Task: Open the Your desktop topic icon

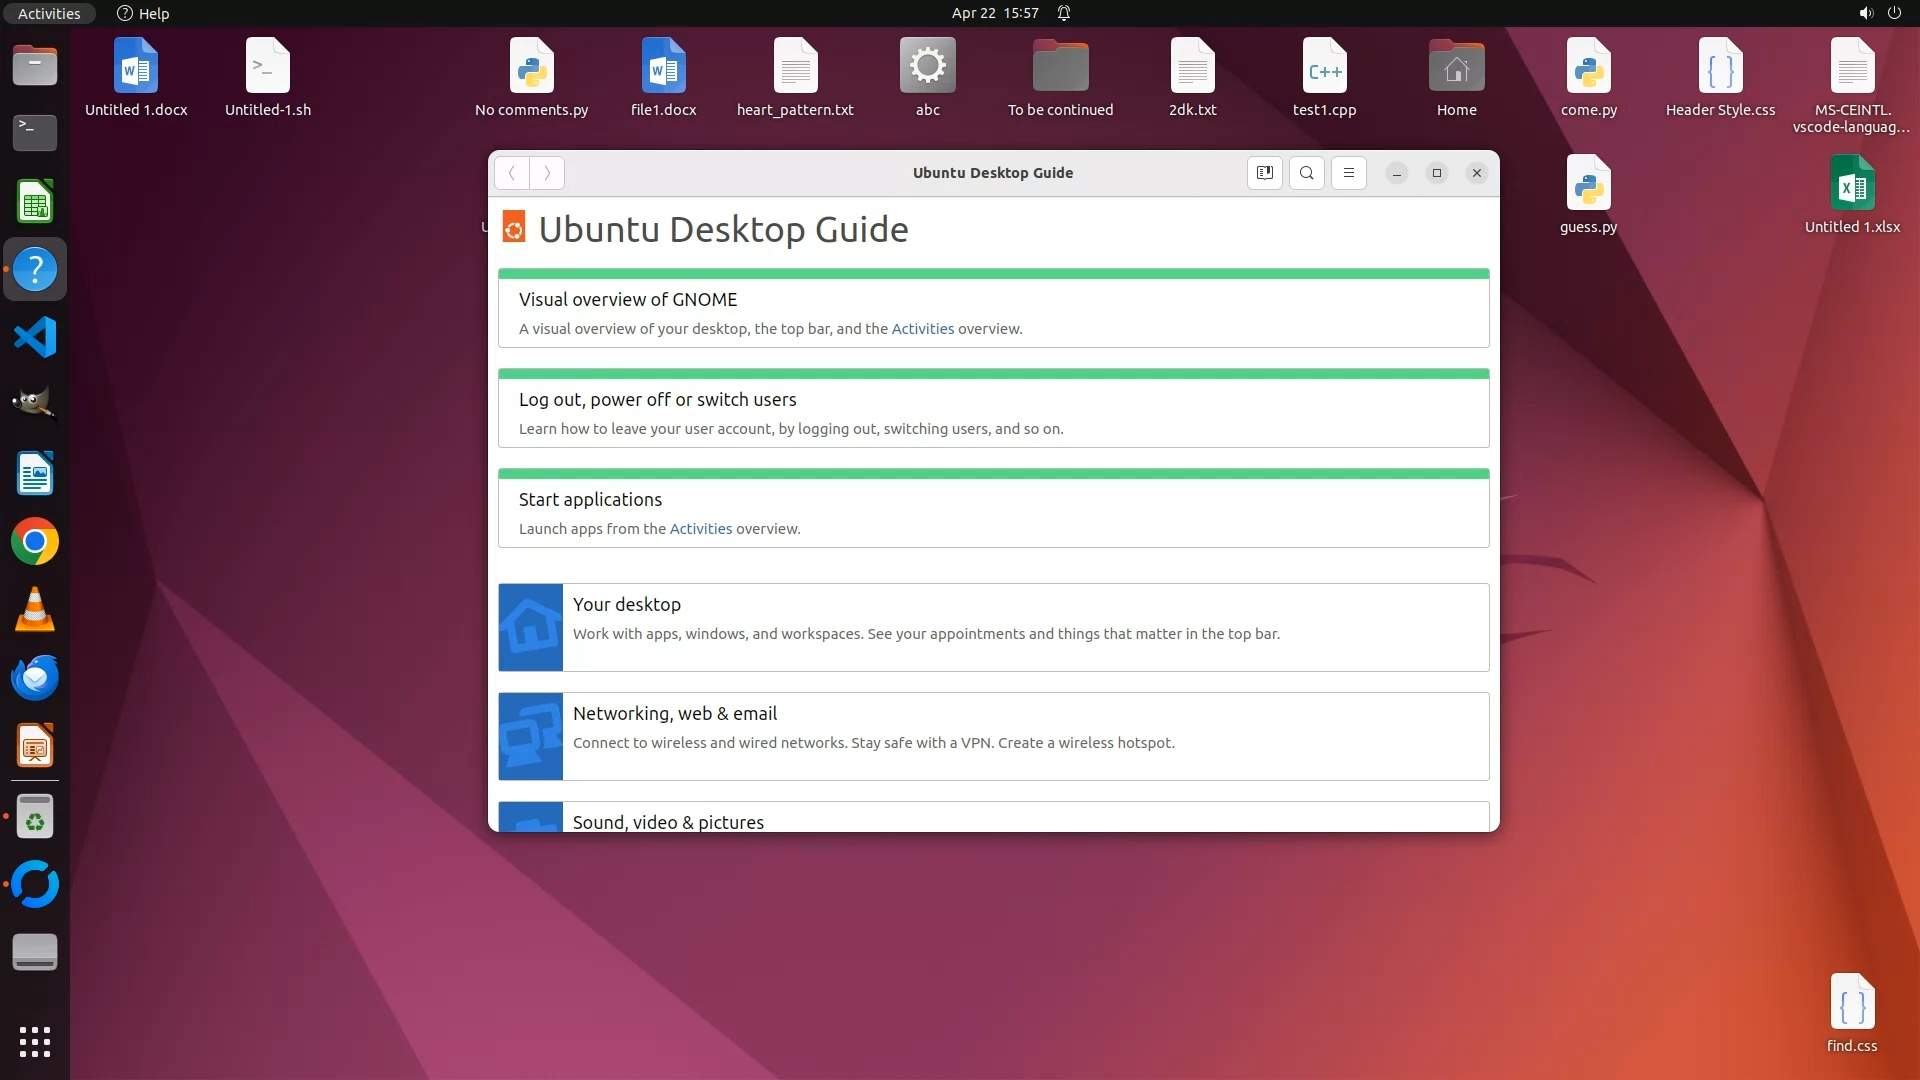Action: click(530, 627)
